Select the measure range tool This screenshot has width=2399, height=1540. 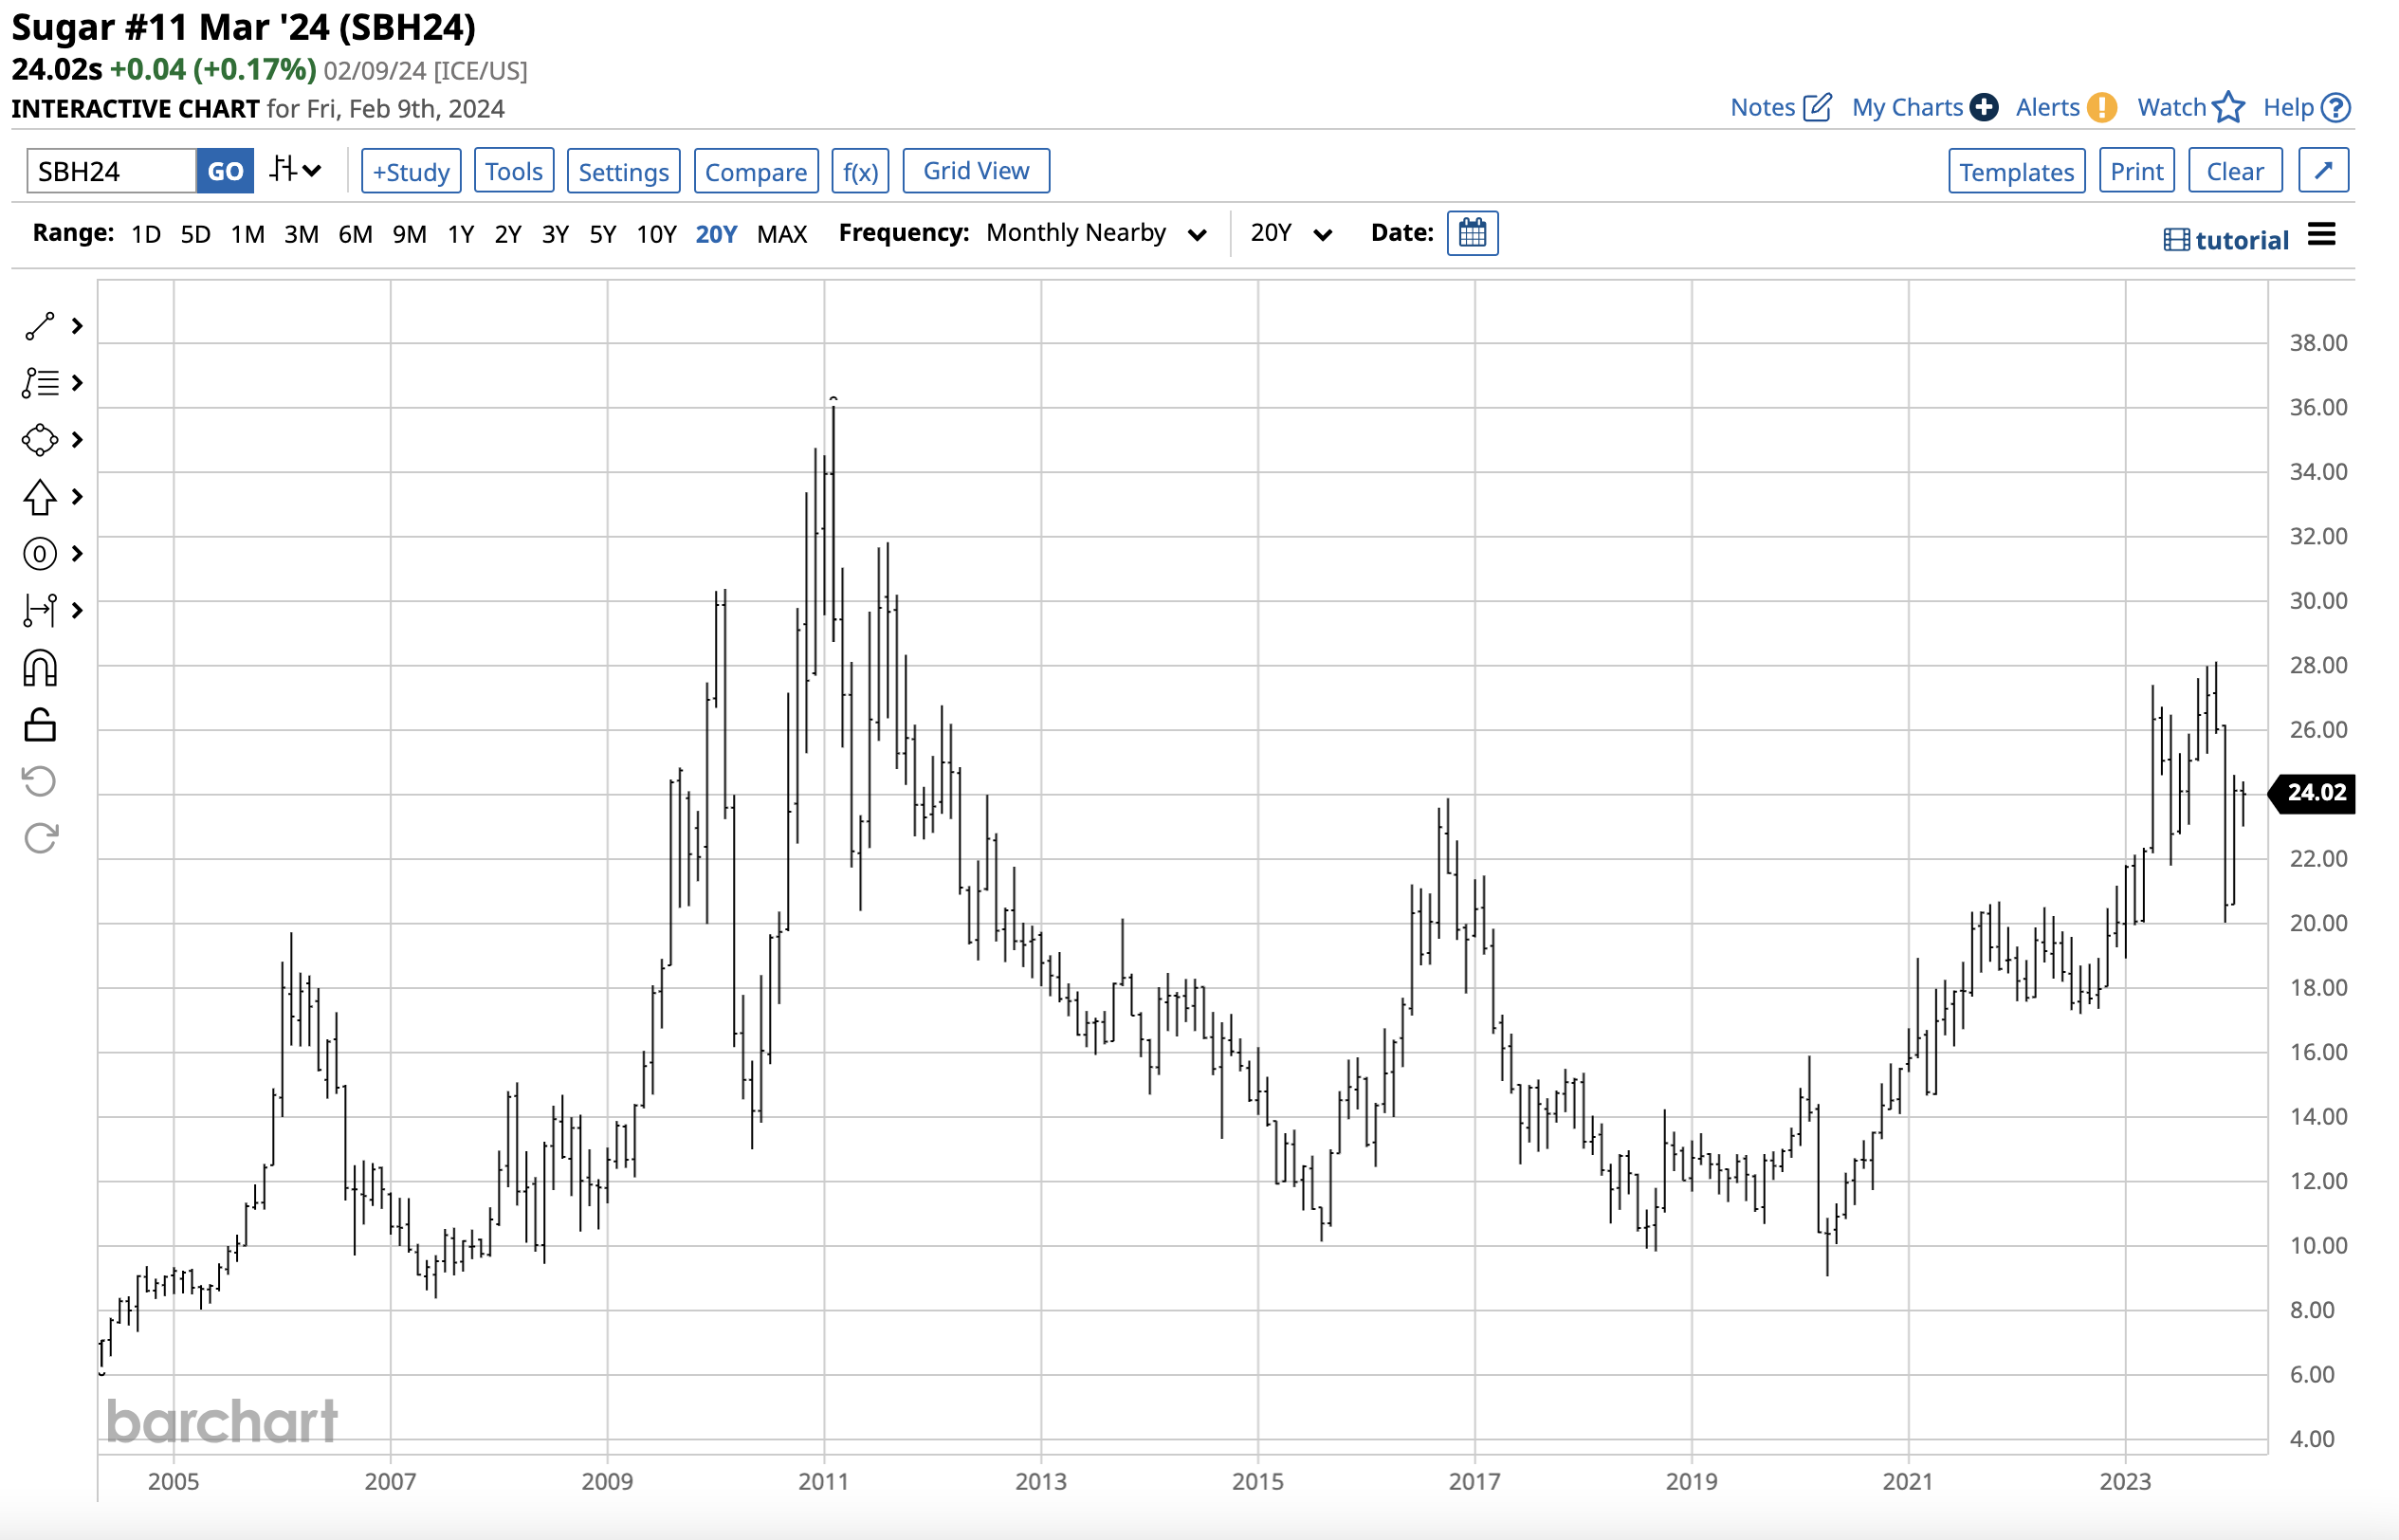[40, 610]
